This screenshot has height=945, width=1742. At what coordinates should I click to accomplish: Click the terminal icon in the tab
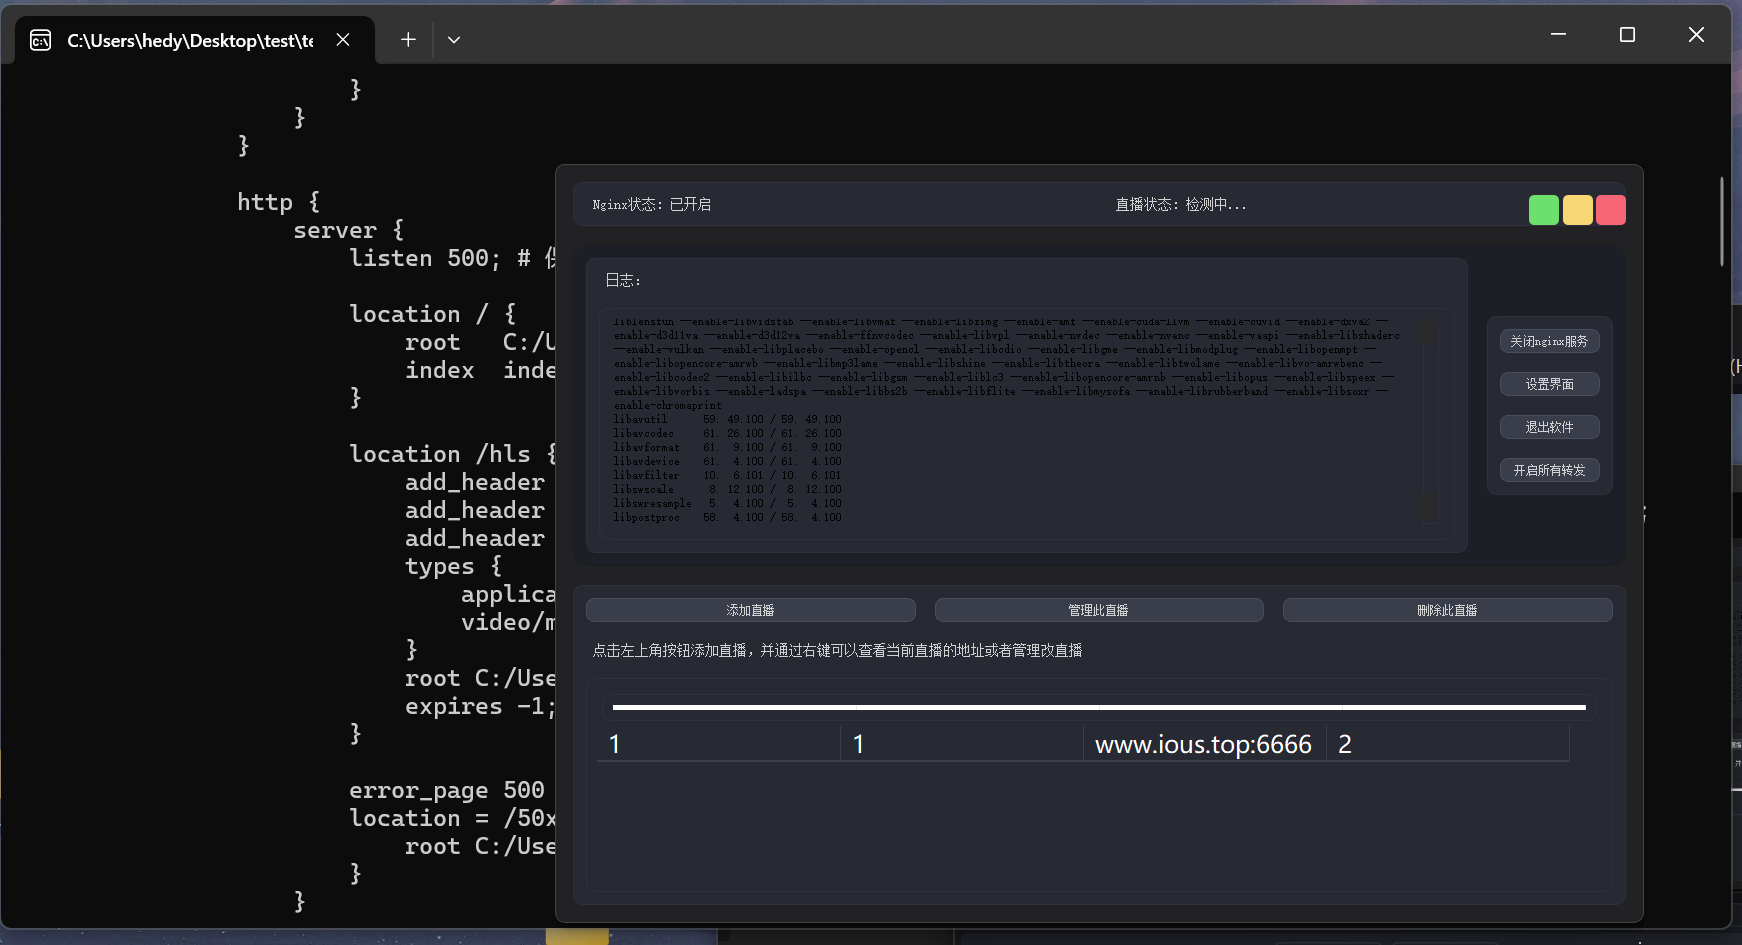[x=41, y=40]
